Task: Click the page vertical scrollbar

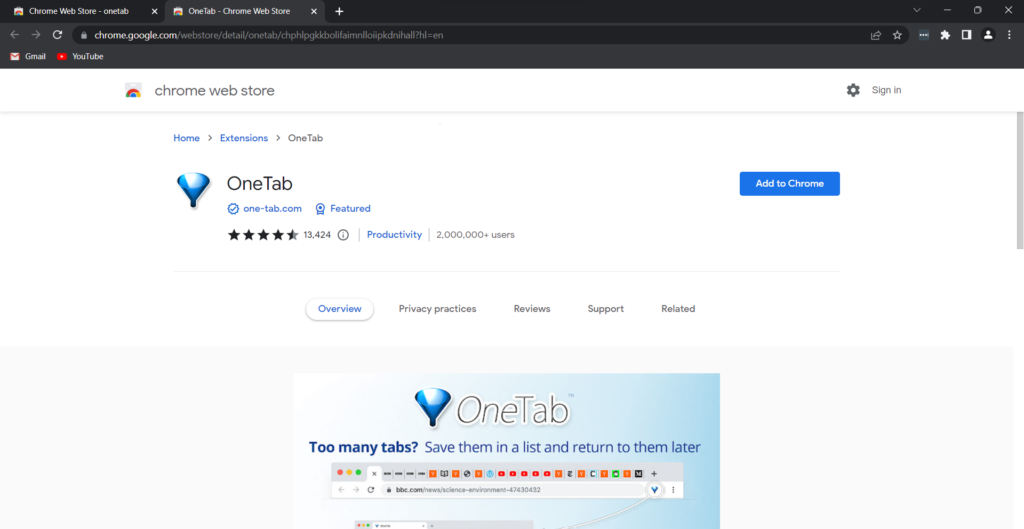Action: coord(1019,180)
